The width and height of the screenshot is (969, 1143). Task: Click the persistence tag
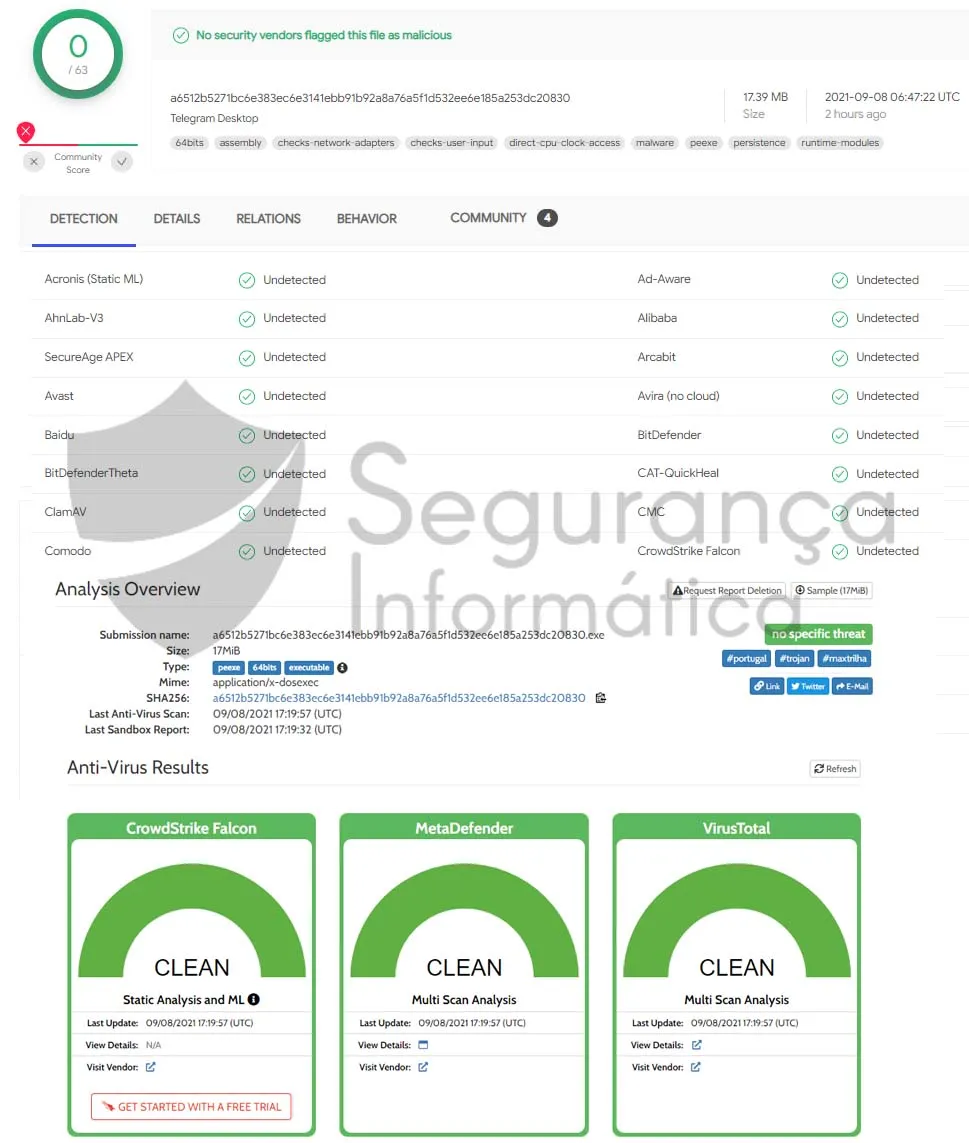[759, 143]
